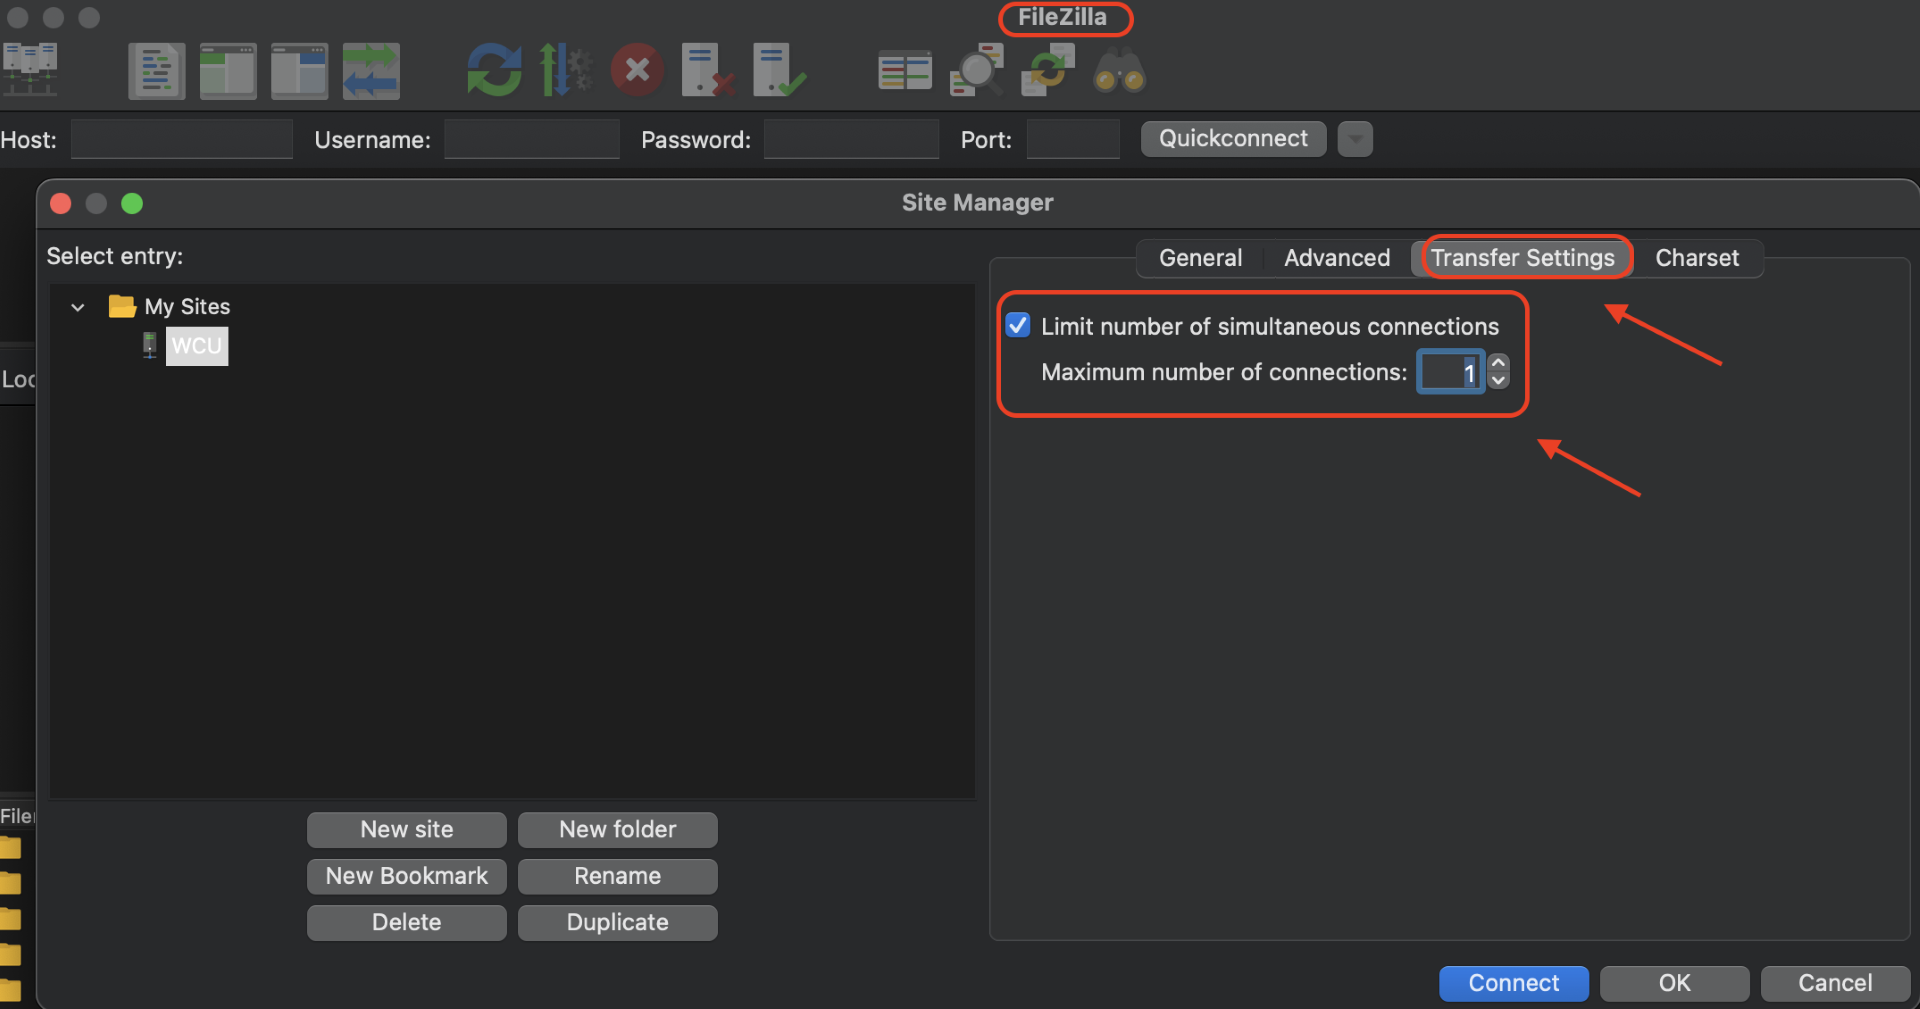This screenshot has width=1920, height=1009.
Task: Rename the selected site entry
Action: click(x=618, y=876)
